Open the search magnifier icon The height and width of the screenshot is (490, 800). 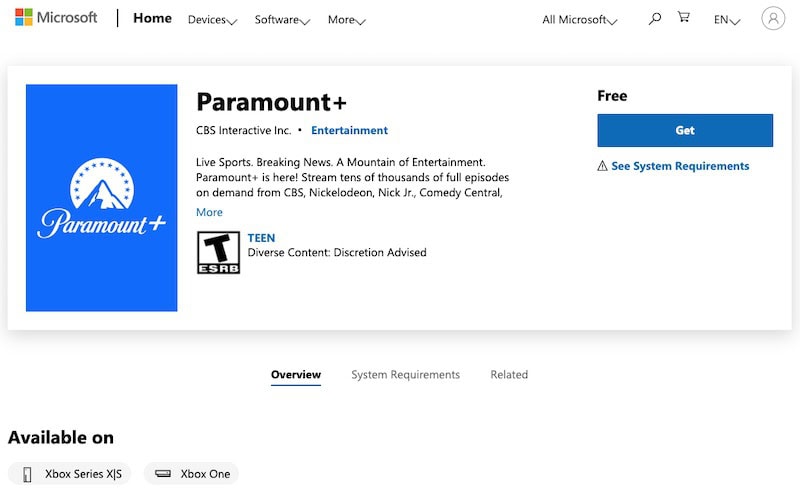[655, 18]
